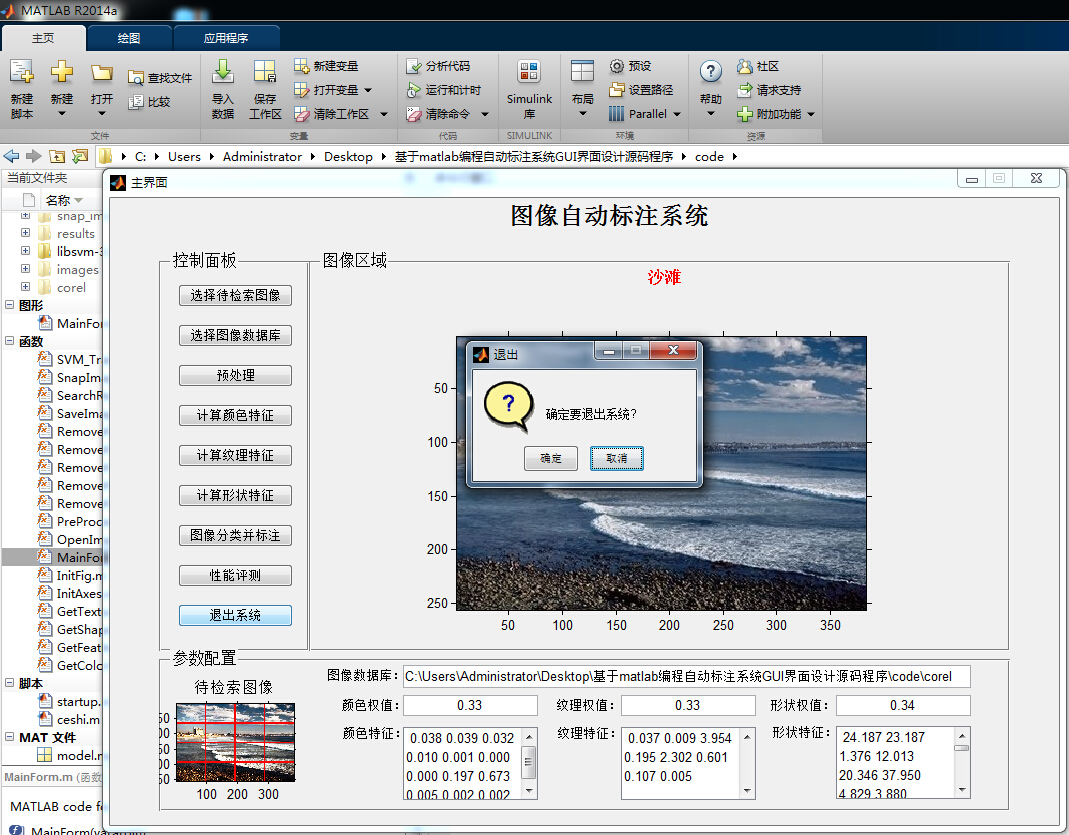Screen dimensions: 1069x835
Task: Click the Back arrow in address bar
Action: pyautogui.click(x=12, y=156)
